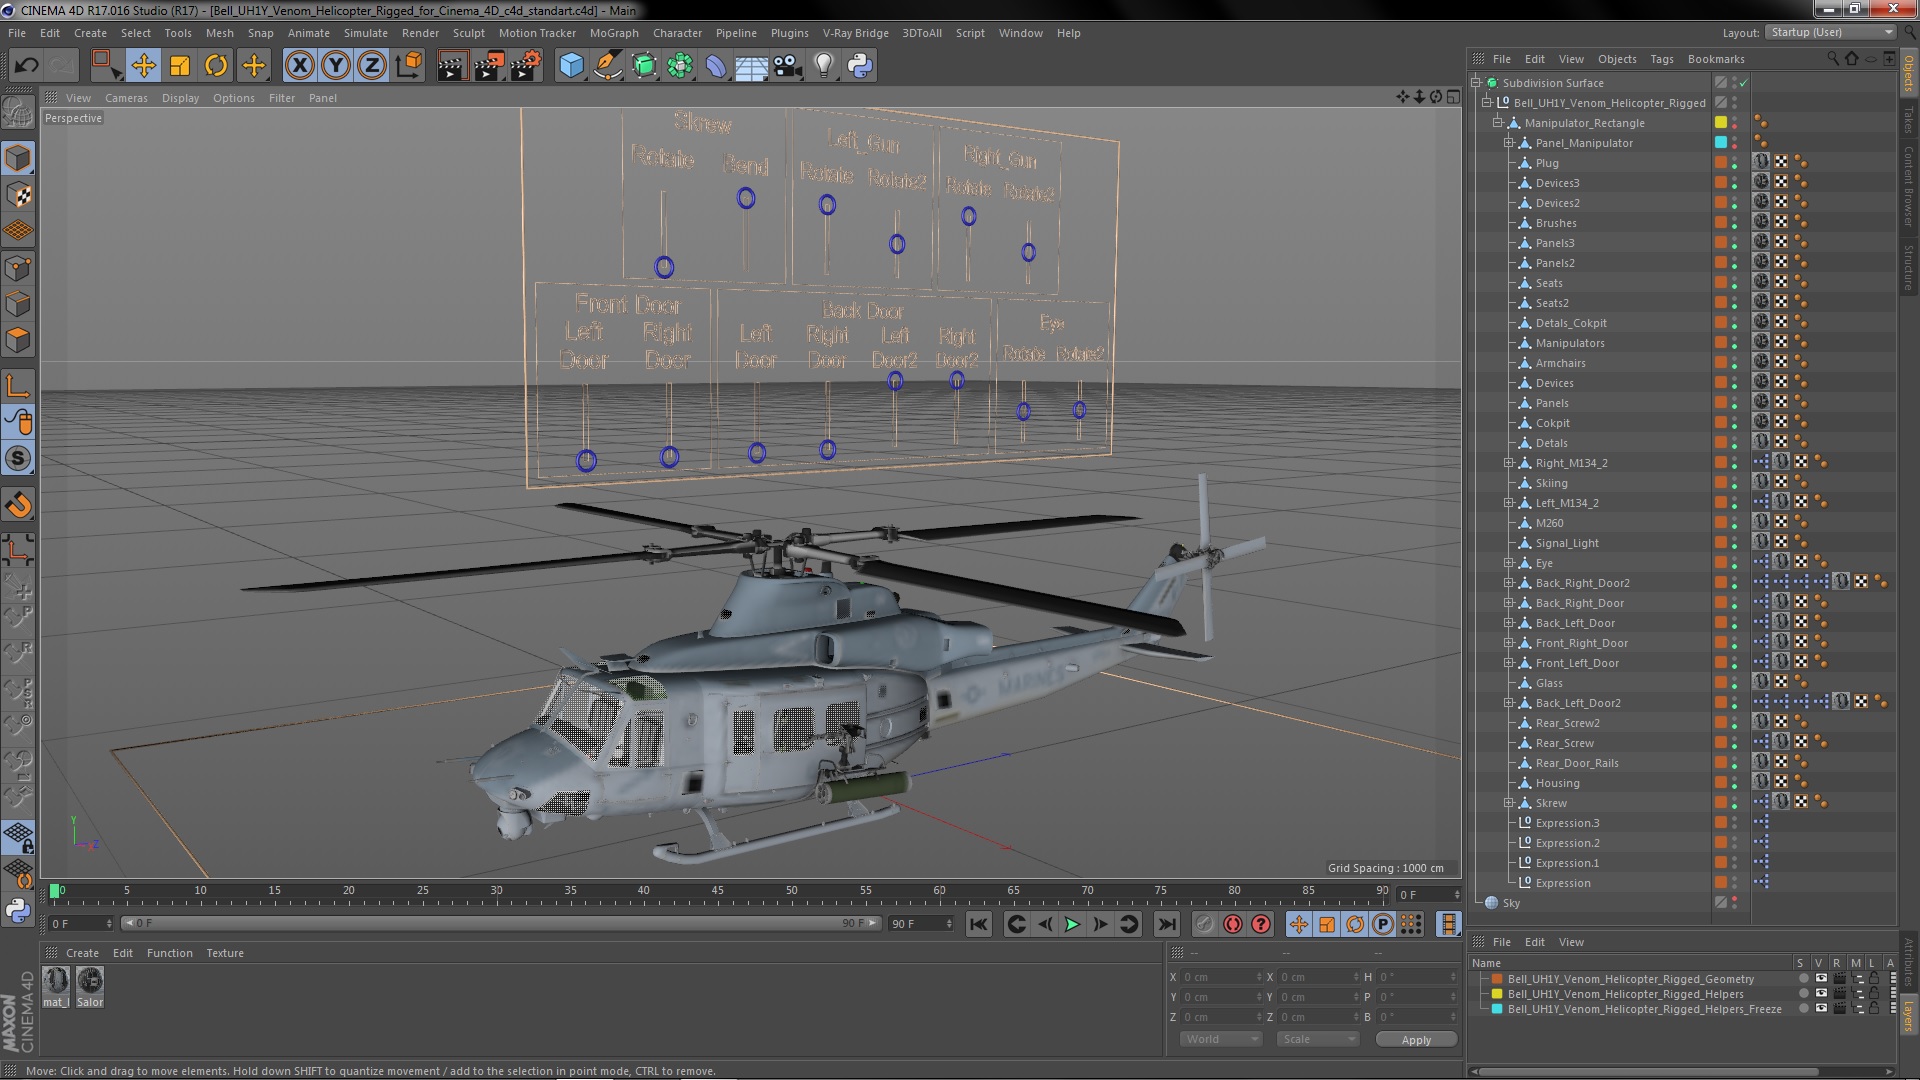
Task: Expand the Right_M134_2 object
Action: pos(1508,463)
